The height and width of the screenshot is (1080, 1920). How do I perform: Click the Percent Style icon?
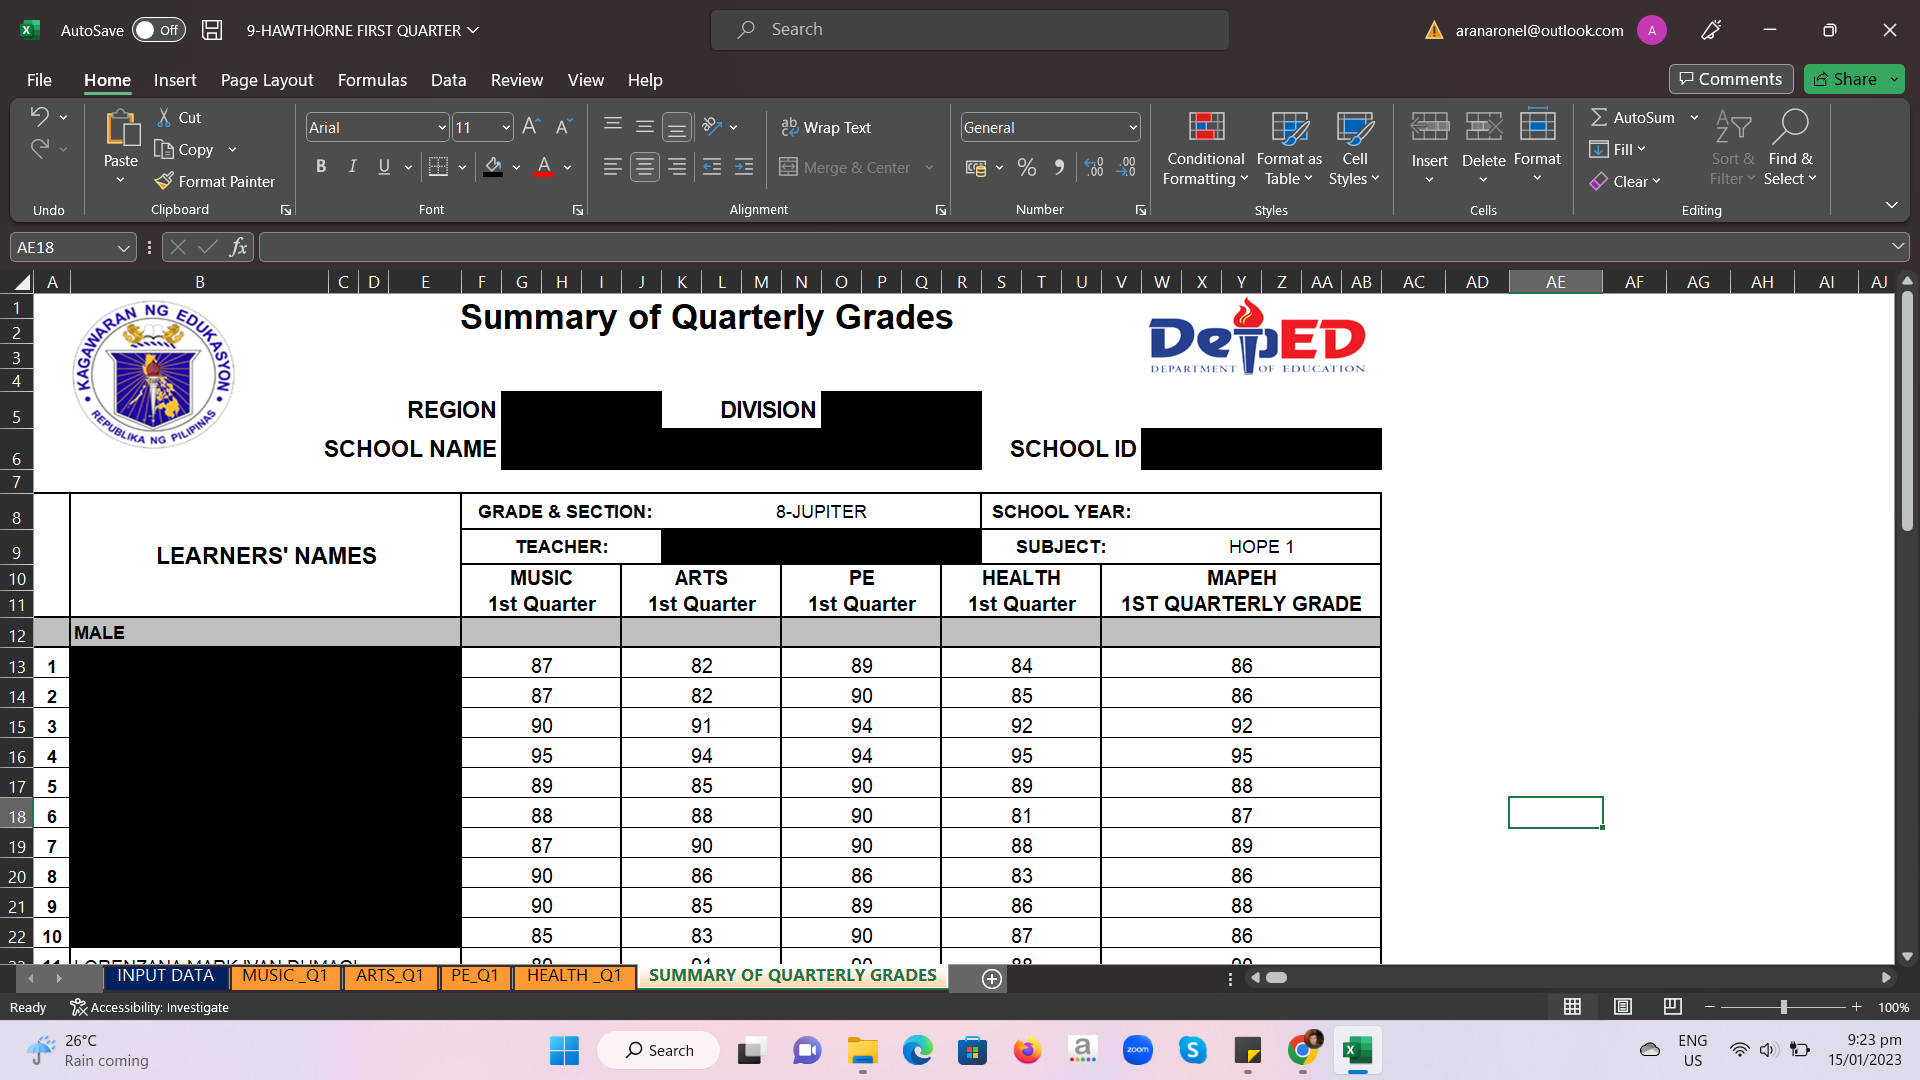[1027, 167]
